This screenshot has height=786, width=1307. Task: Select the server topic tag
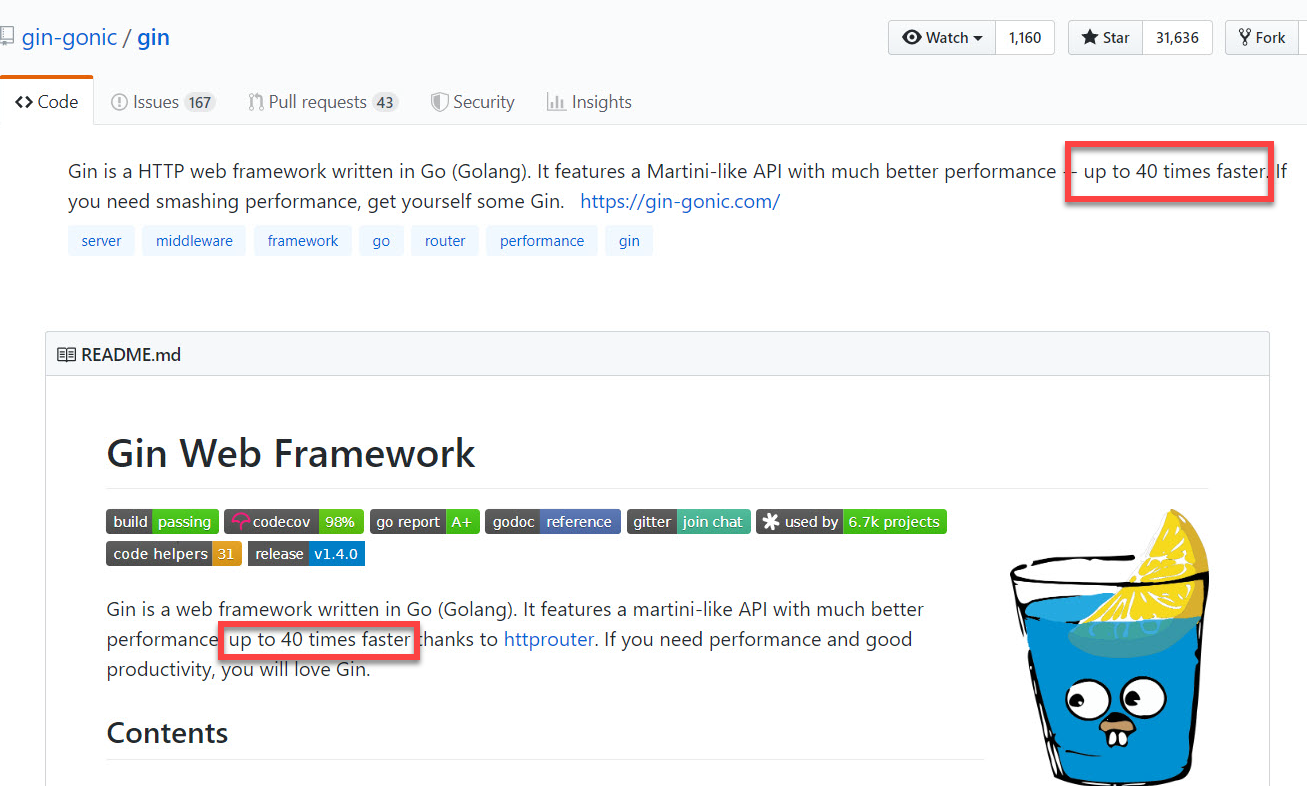pyautogui.click(x=101, y=241)
